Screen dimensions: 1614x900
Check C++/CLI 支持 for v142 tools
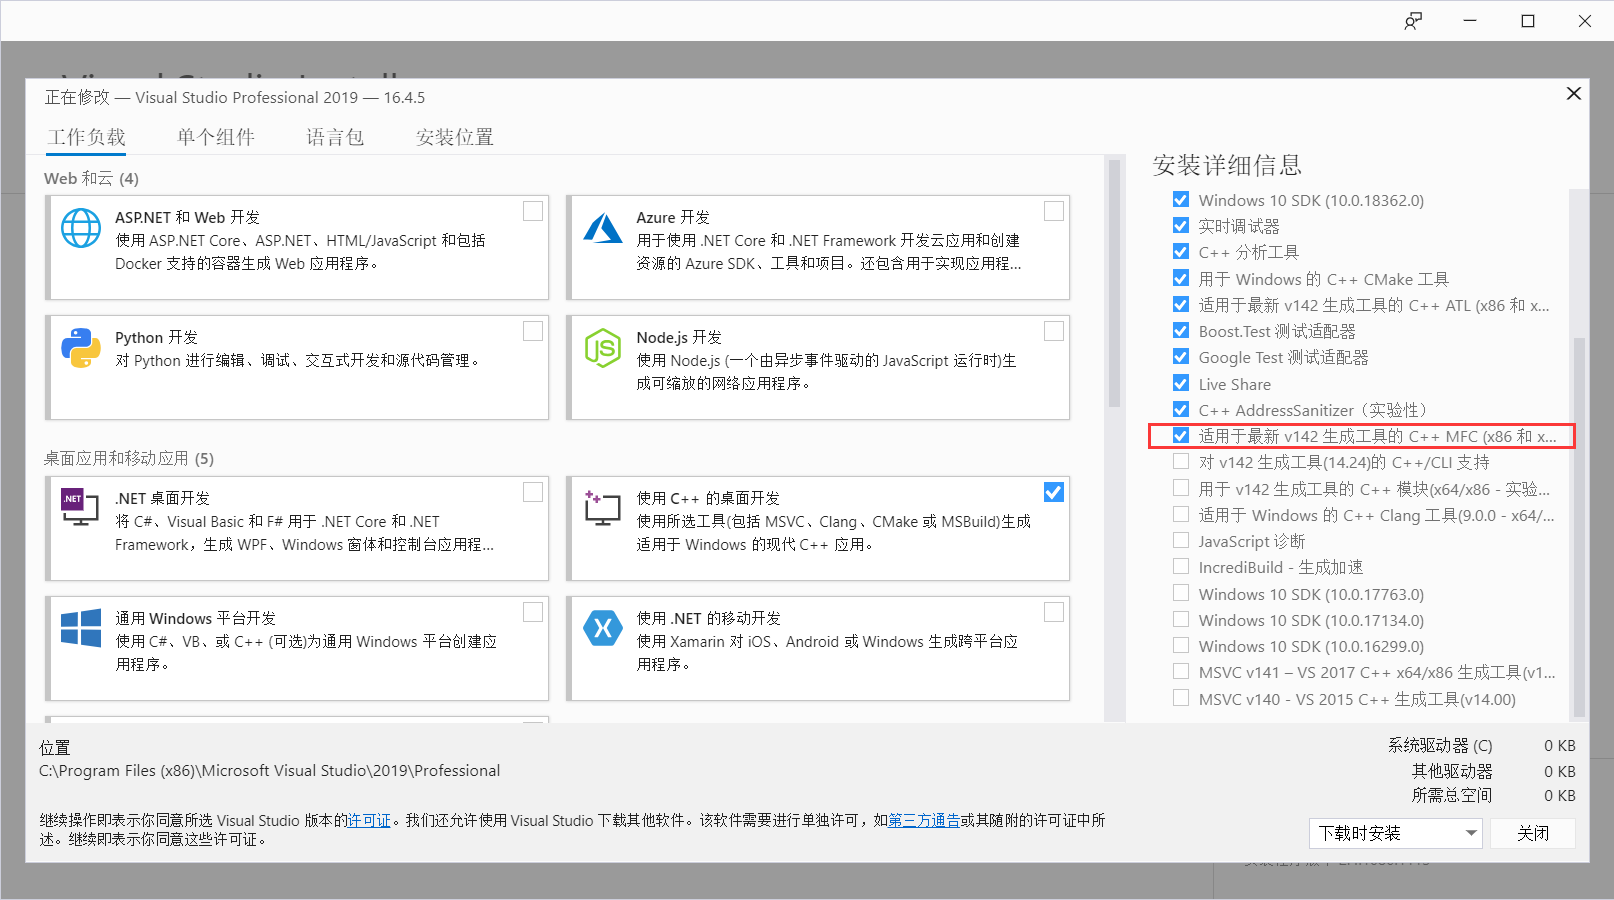1181,462
